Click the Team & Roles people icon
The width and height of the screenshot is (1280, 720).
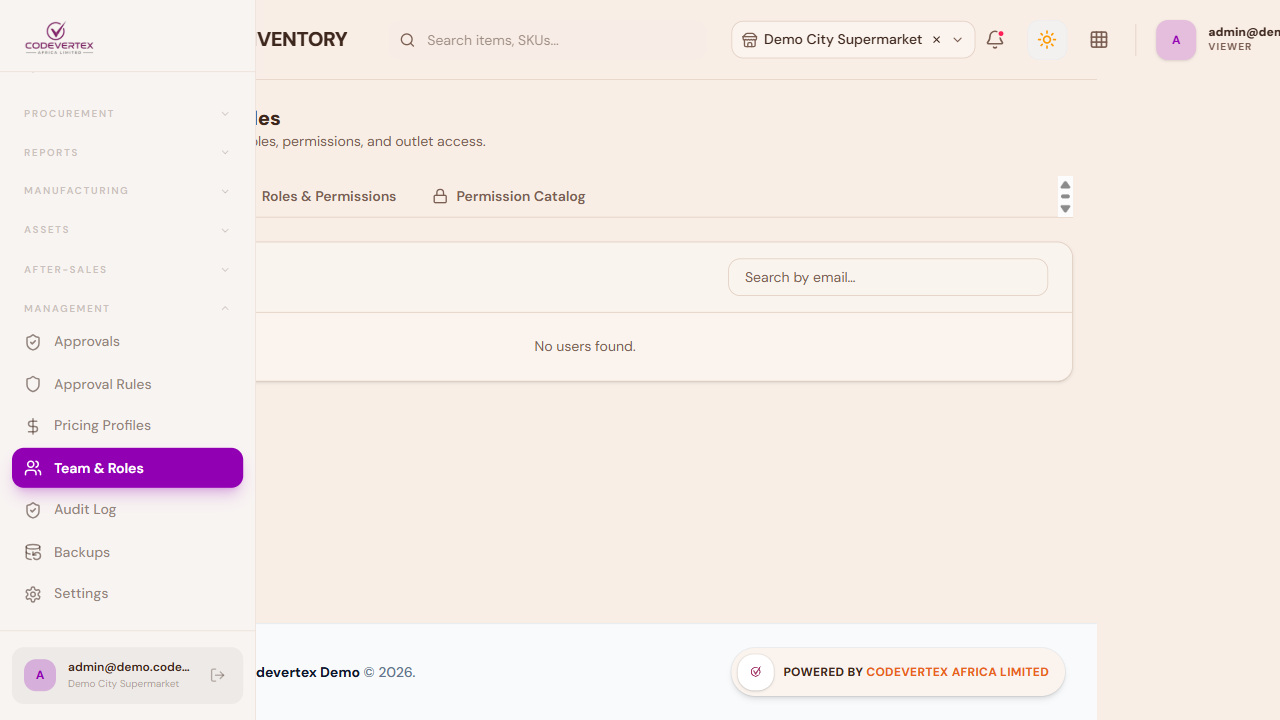tap(33, 468)
